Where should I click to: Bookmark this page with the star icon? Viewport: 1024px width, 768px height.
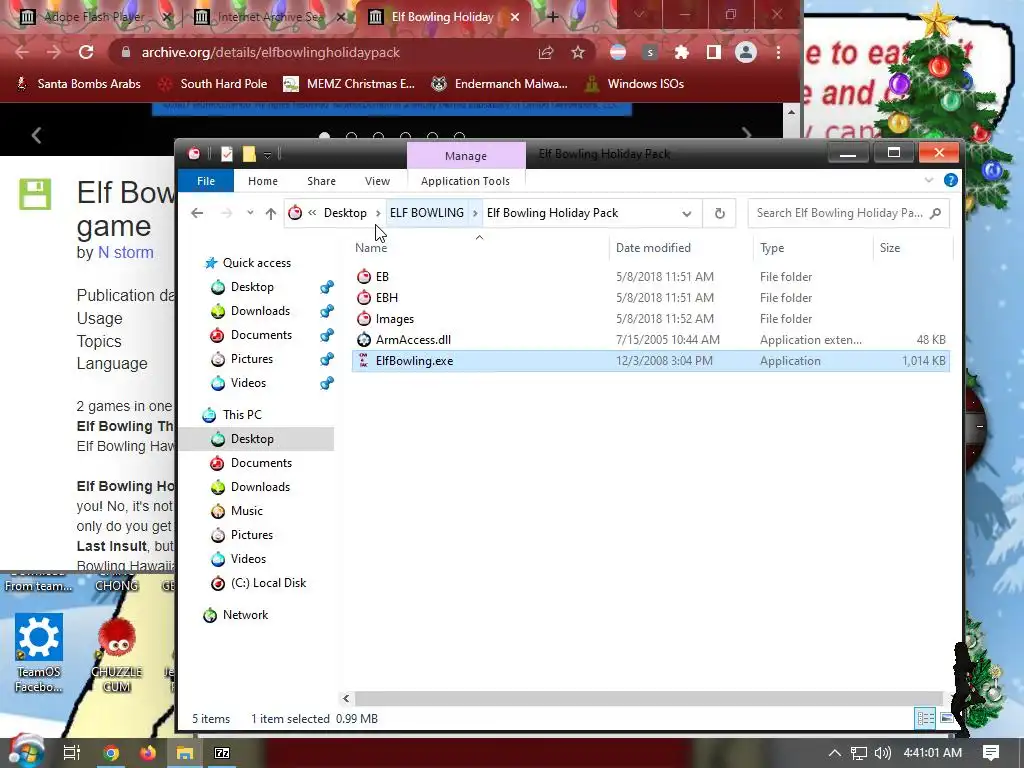[578, 52]
